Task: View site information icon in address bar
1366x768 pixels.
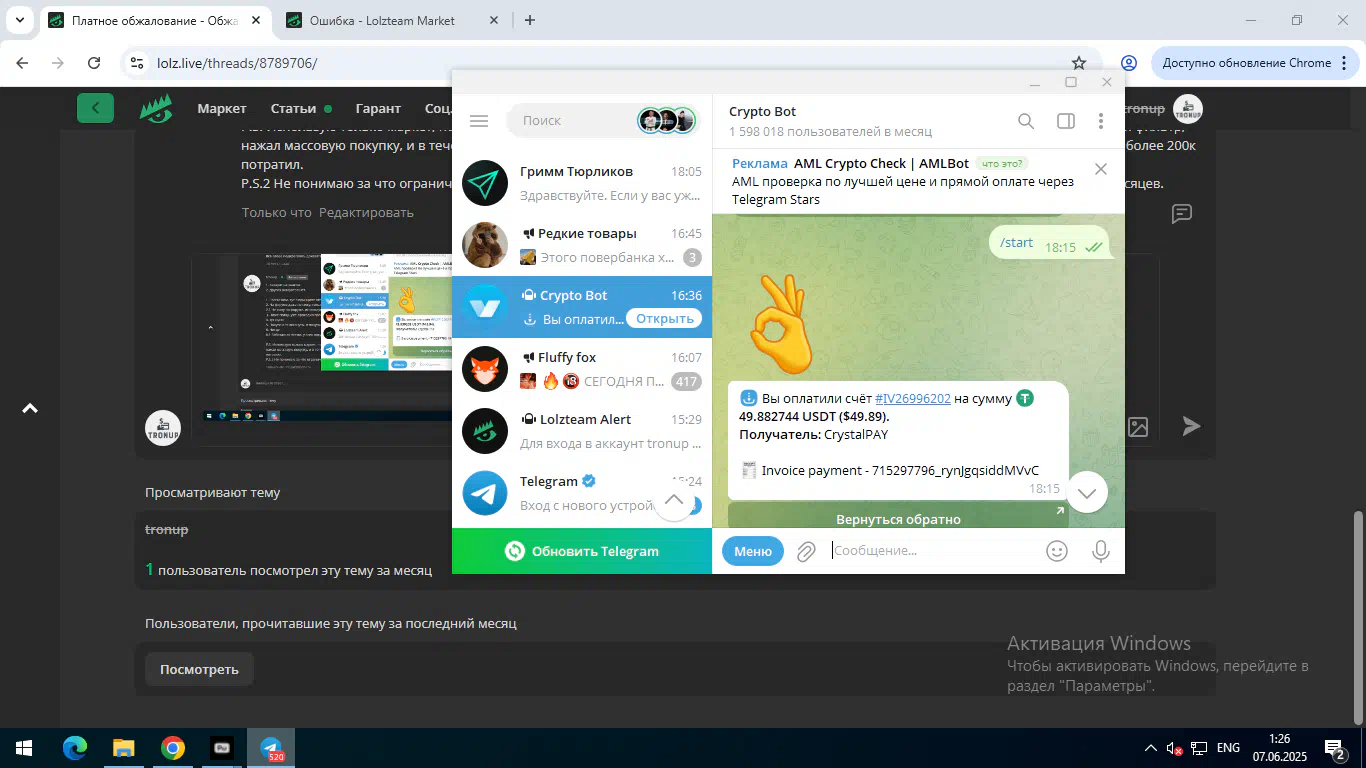Action: point(138,63)
